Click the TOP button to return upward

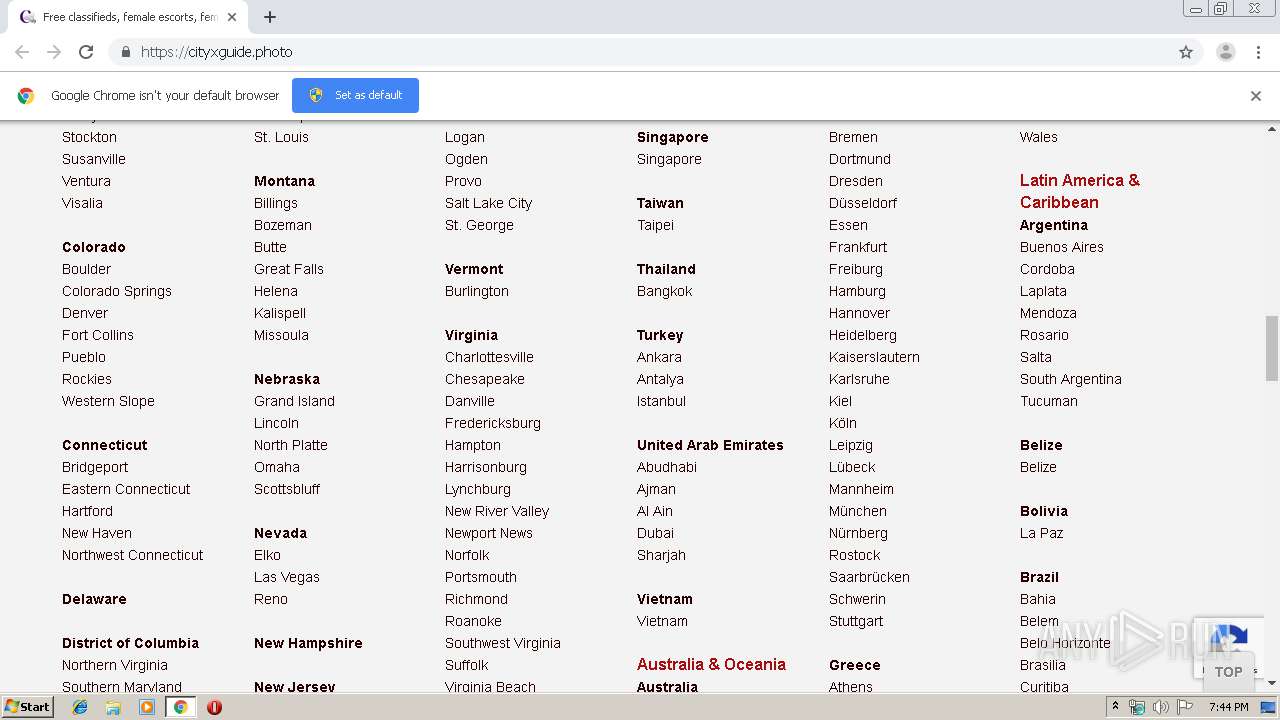pyautogui.click(x=1228, y=672)
